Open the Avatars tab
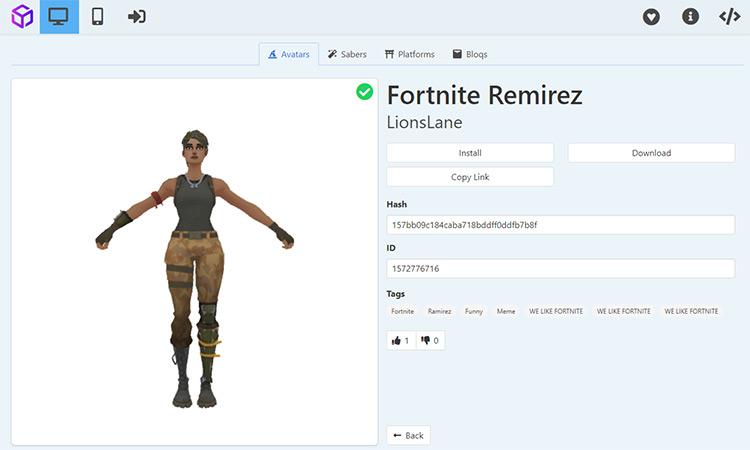 click(x=289, y=54)
